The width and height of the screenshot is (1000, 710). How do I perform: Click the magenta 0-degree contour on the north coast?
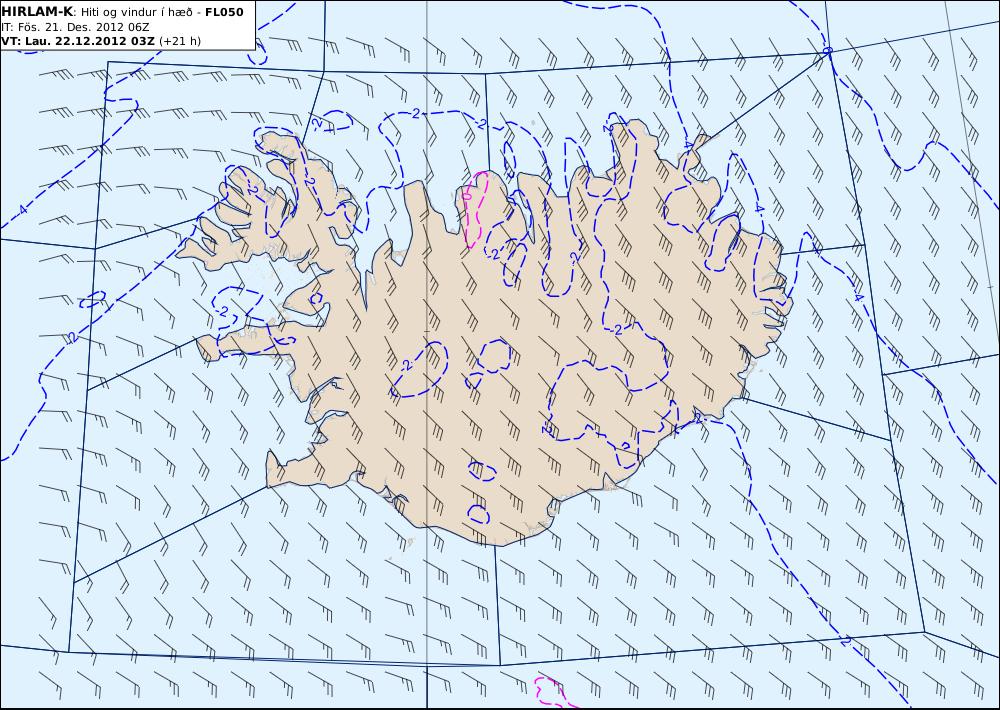pos(475,209)
